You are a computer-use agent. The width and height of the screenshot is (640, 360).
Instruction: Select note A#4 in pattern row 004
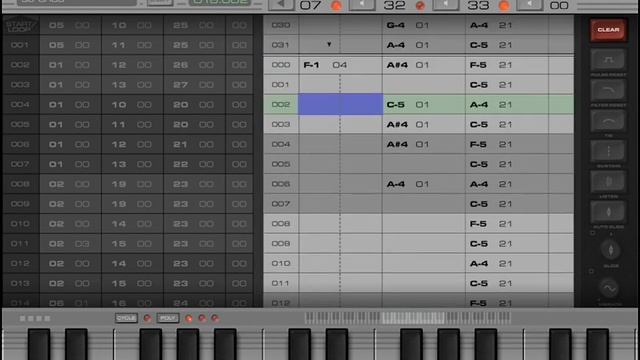397,144
